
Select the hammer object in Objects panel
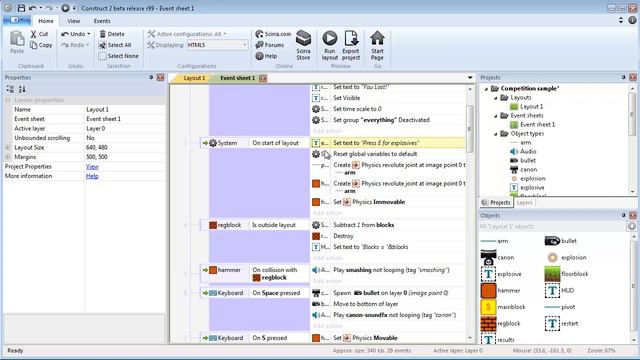click(x=500, y=291)
